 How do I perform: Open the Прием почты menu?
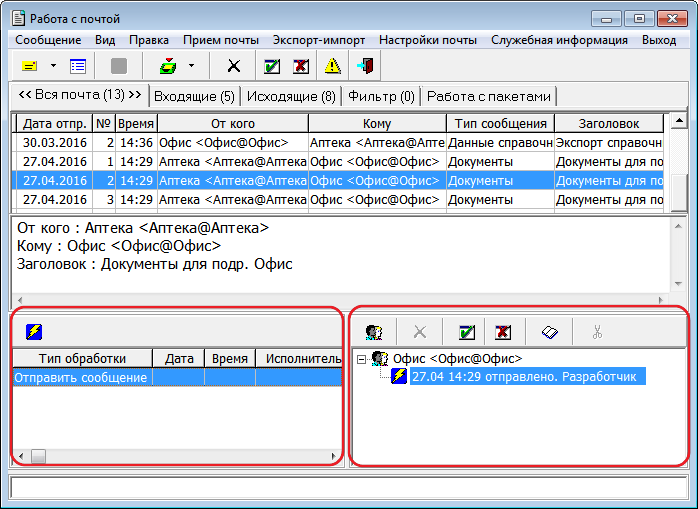click(x=221, y=40)
